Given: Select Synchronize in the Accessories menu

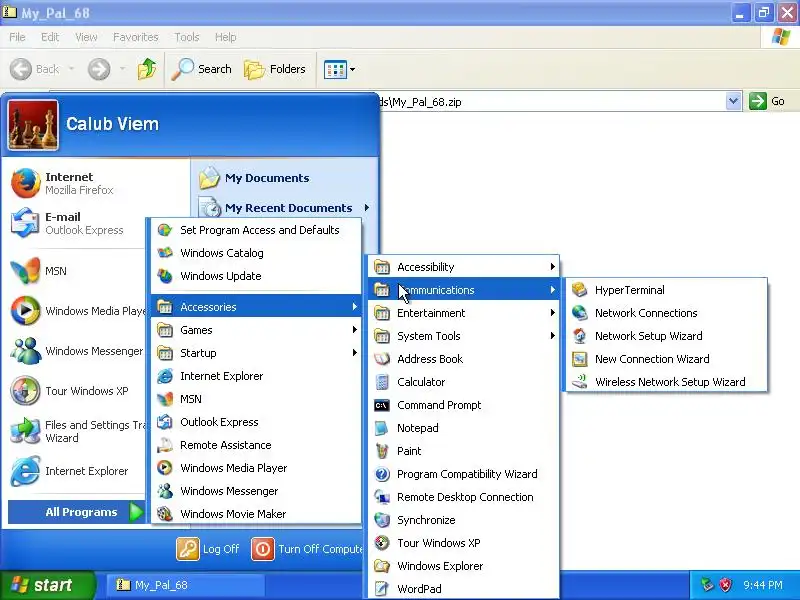Looking at the screenshot, I should [463, 520].
